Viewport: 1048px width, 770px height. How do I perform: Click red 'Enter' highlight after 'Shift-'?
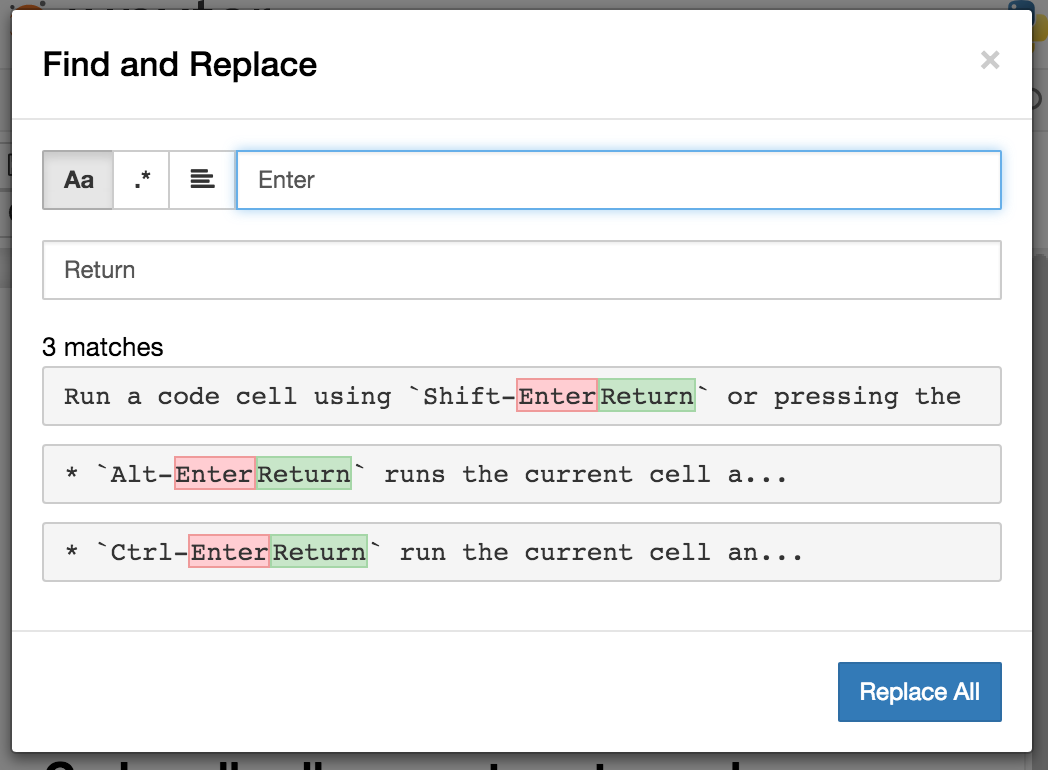557,396
